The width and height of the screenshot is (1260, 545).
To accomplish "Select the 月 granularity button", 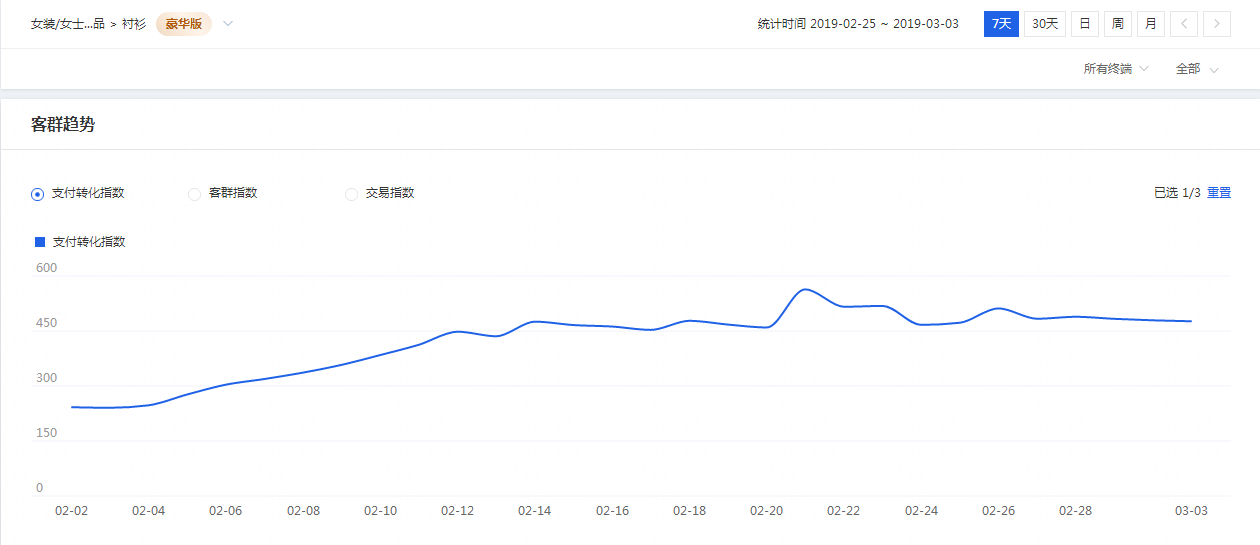I will [1151, 24].
